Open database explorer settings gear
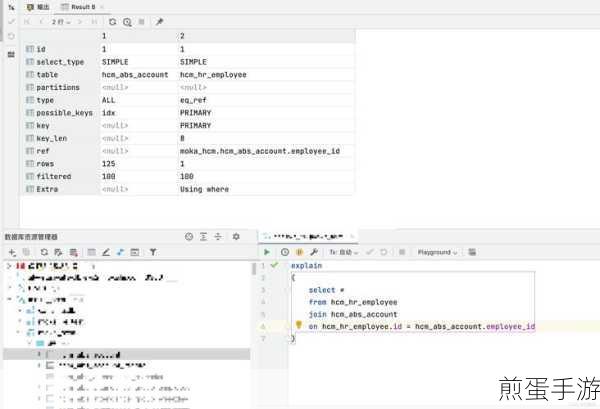 [x=236, y=236]
